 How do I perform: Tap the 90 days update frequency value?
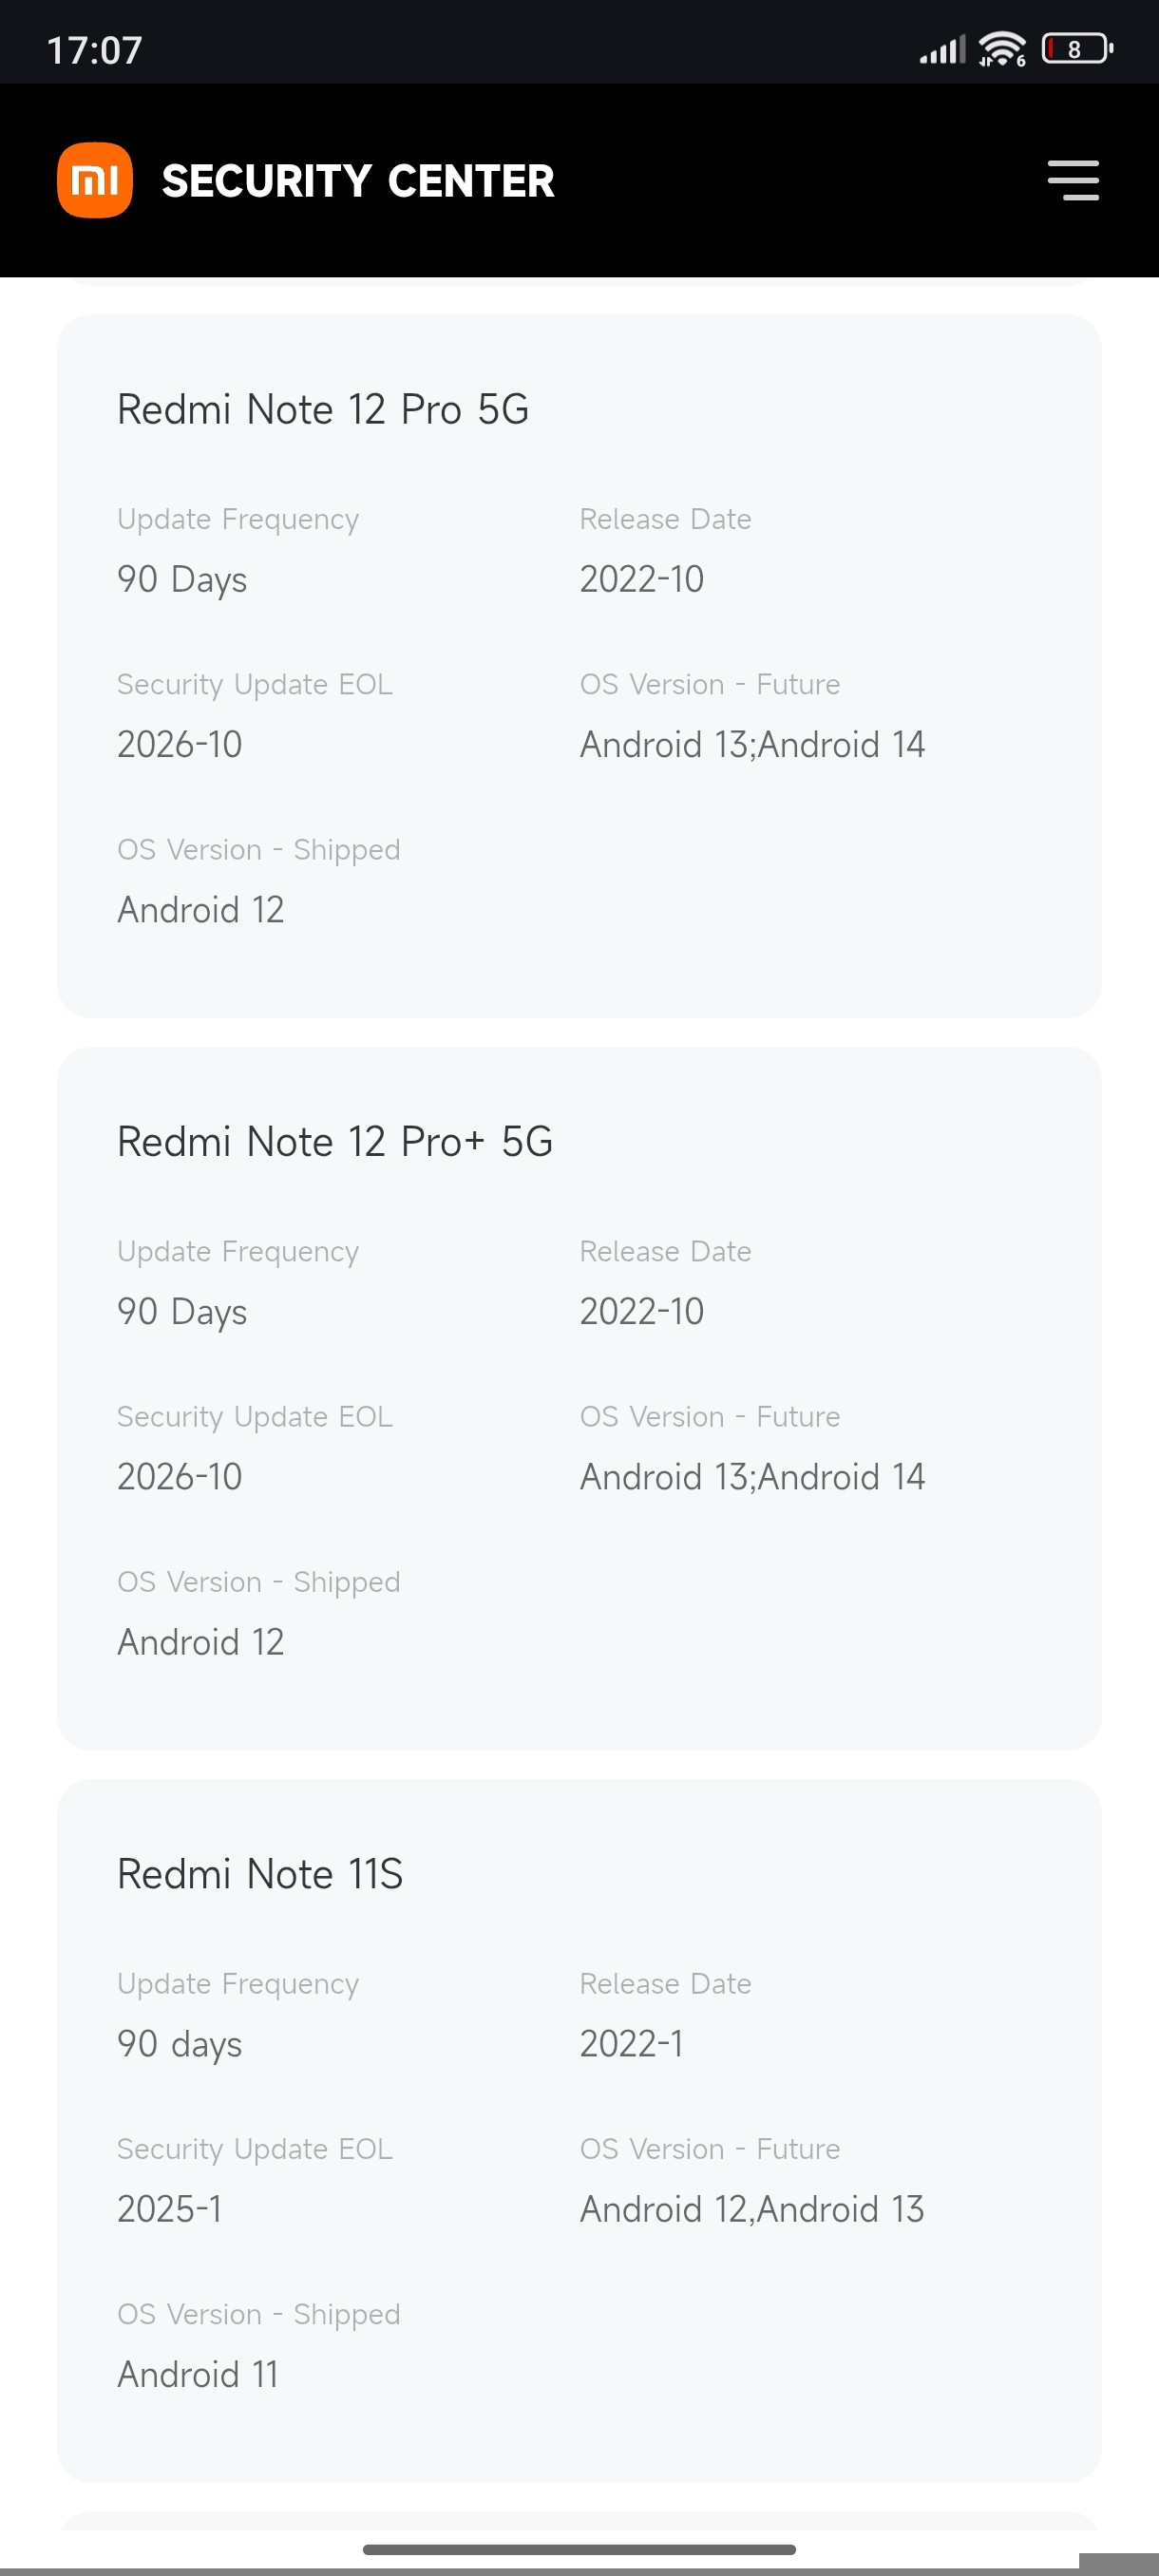coord(179,2043)
